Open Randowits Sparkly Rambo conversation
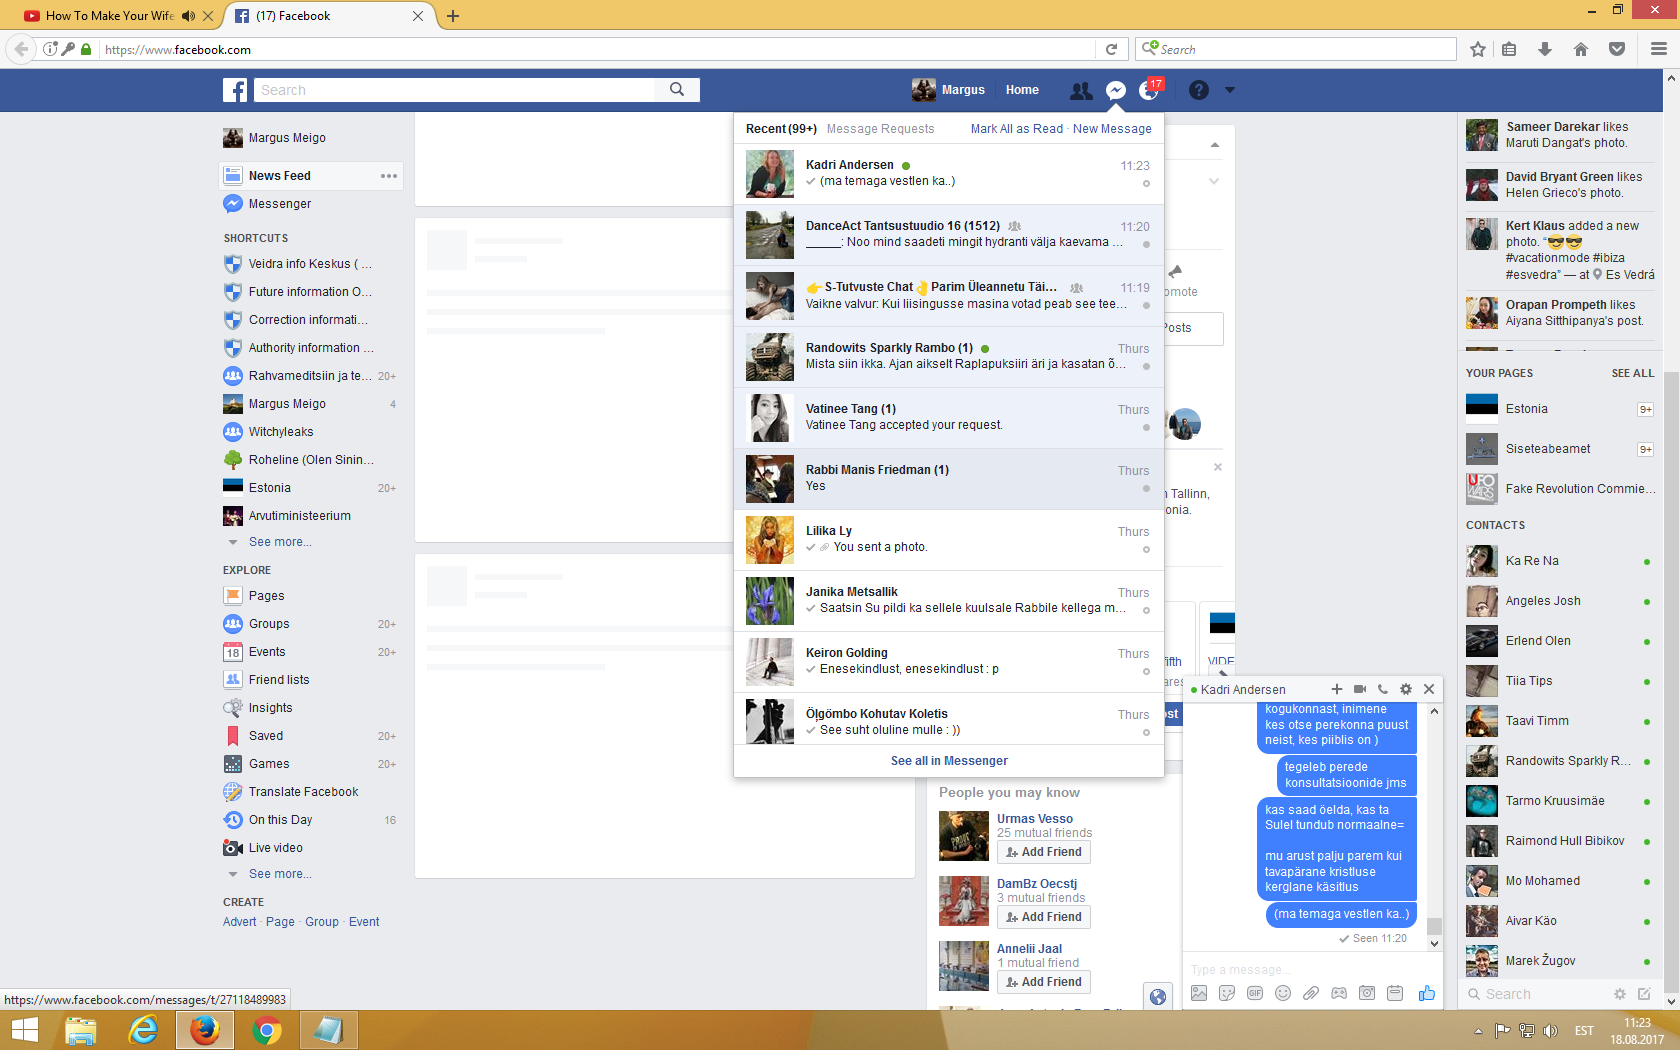Viewport: 1680px width, 1050px height. click(949, 357)
